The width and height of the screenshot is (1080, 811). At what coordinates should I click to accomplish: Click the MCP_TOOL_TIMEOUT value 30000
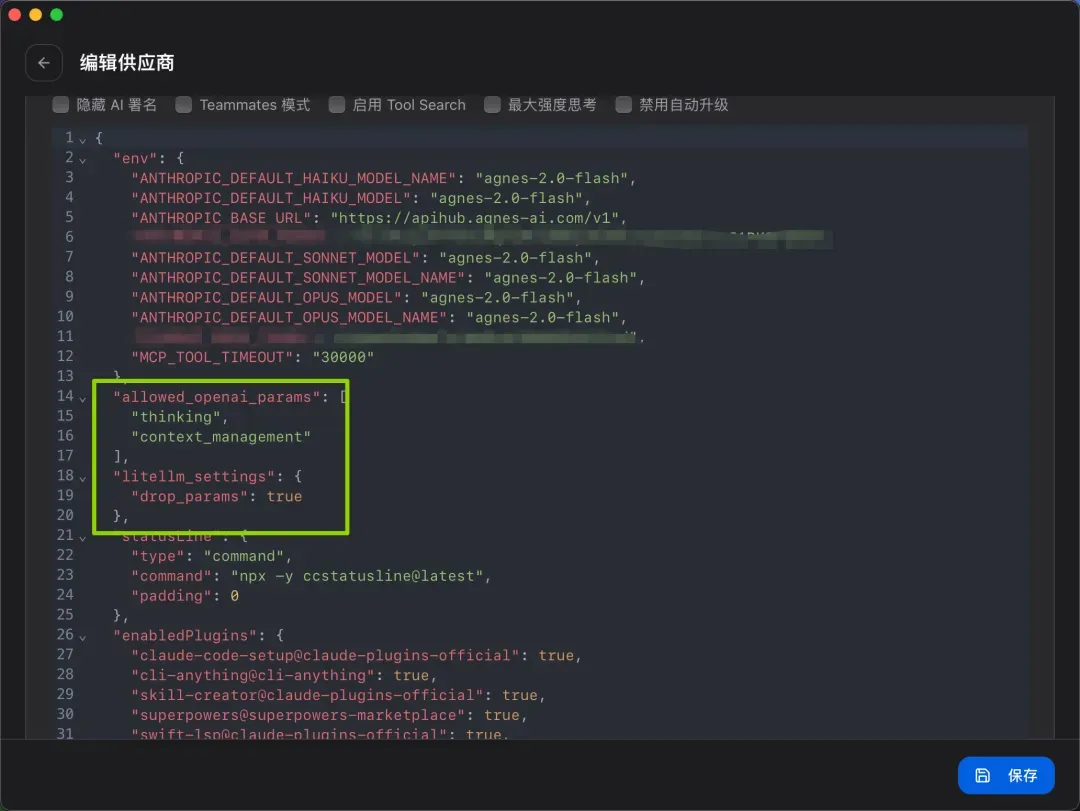pyautogui.click(x=343, y=357)
